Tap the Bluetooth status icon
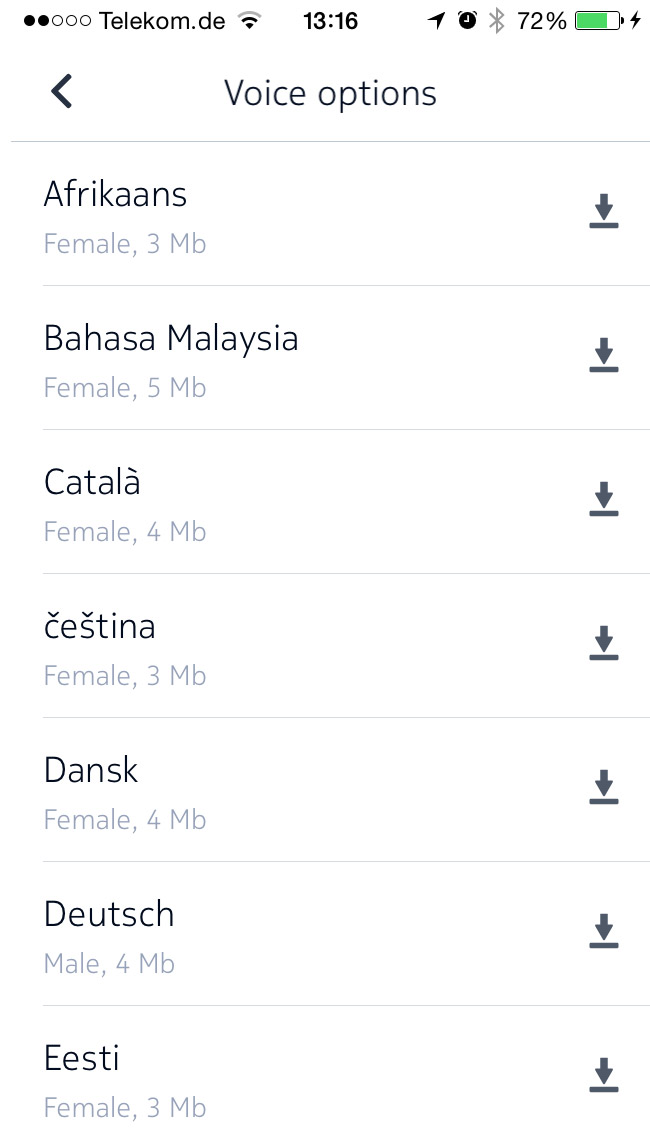The image size is (650, 1136). coord(496,21)
